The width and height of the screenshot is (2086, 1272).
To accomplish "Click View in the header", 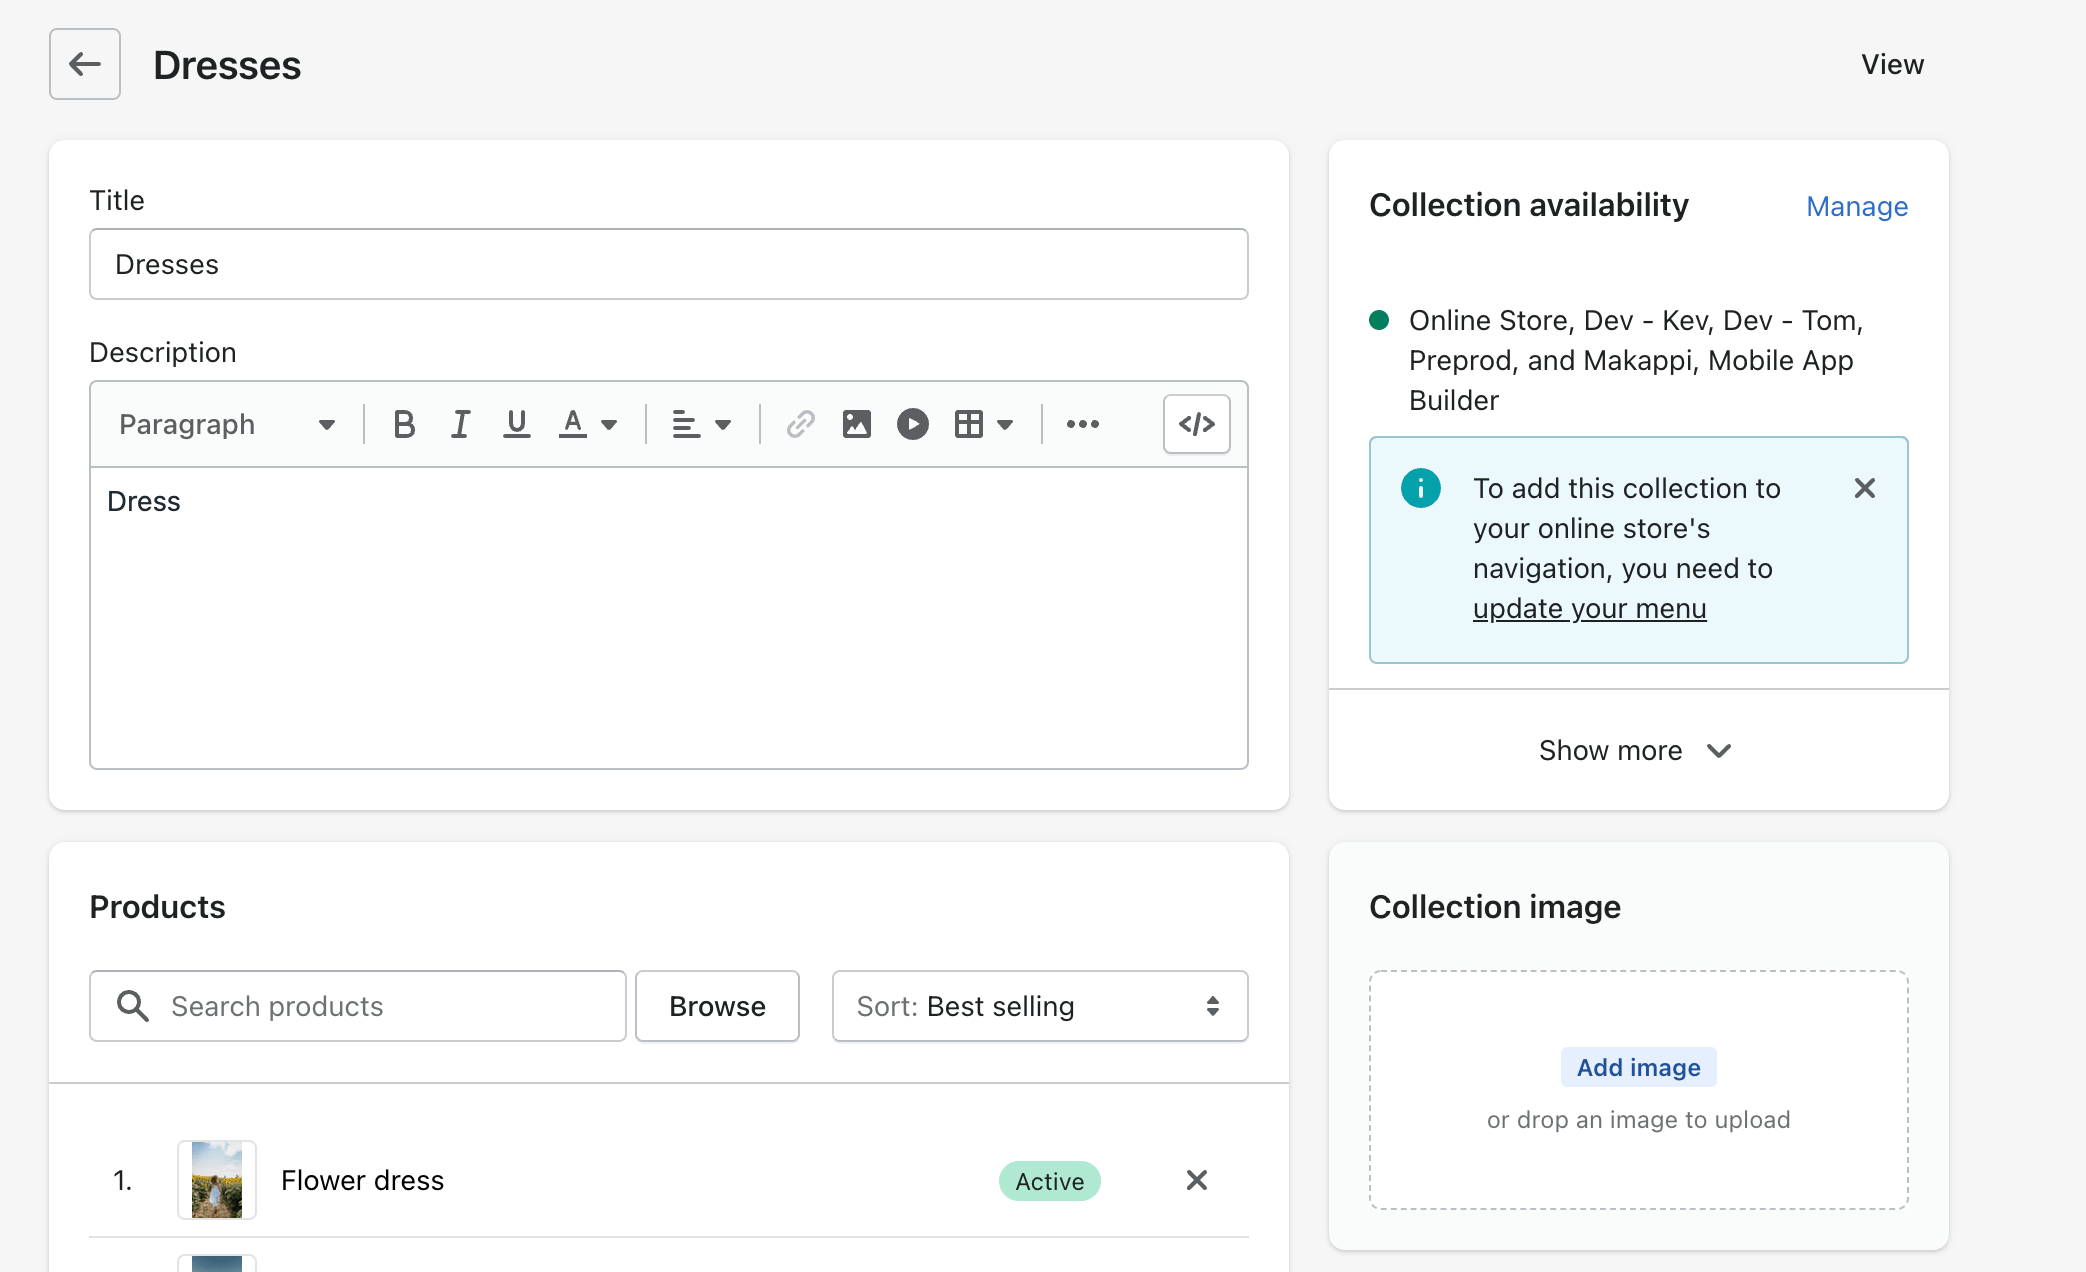I will (x=1892, y=64).
